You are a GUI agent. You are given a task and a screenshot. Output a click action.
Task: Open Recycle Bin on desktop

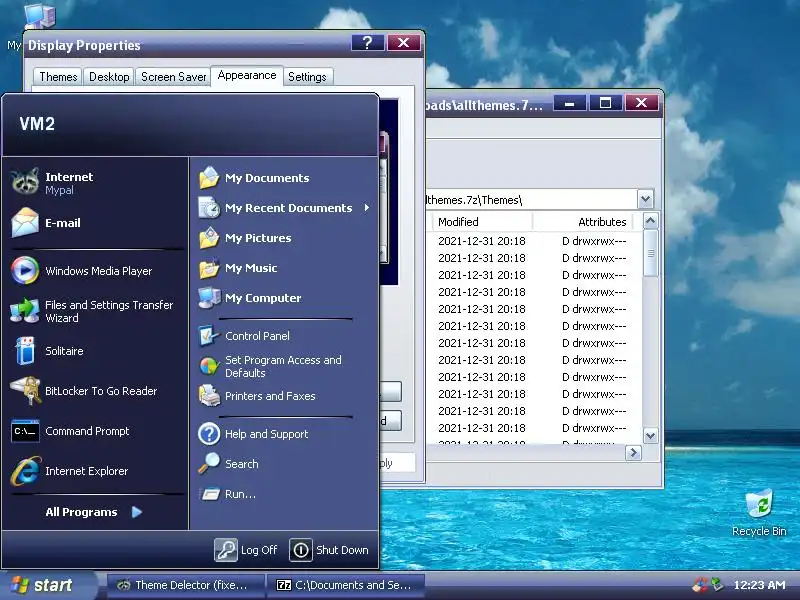coord(759,513)
